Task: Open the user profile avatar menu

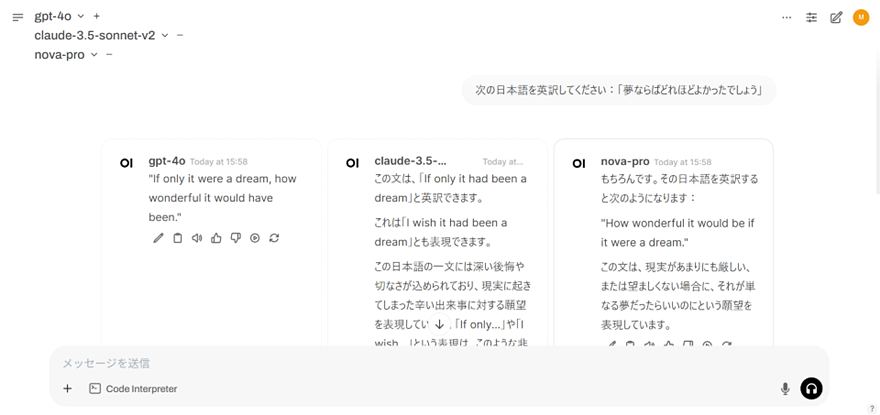Action: (x=860, y=17)
